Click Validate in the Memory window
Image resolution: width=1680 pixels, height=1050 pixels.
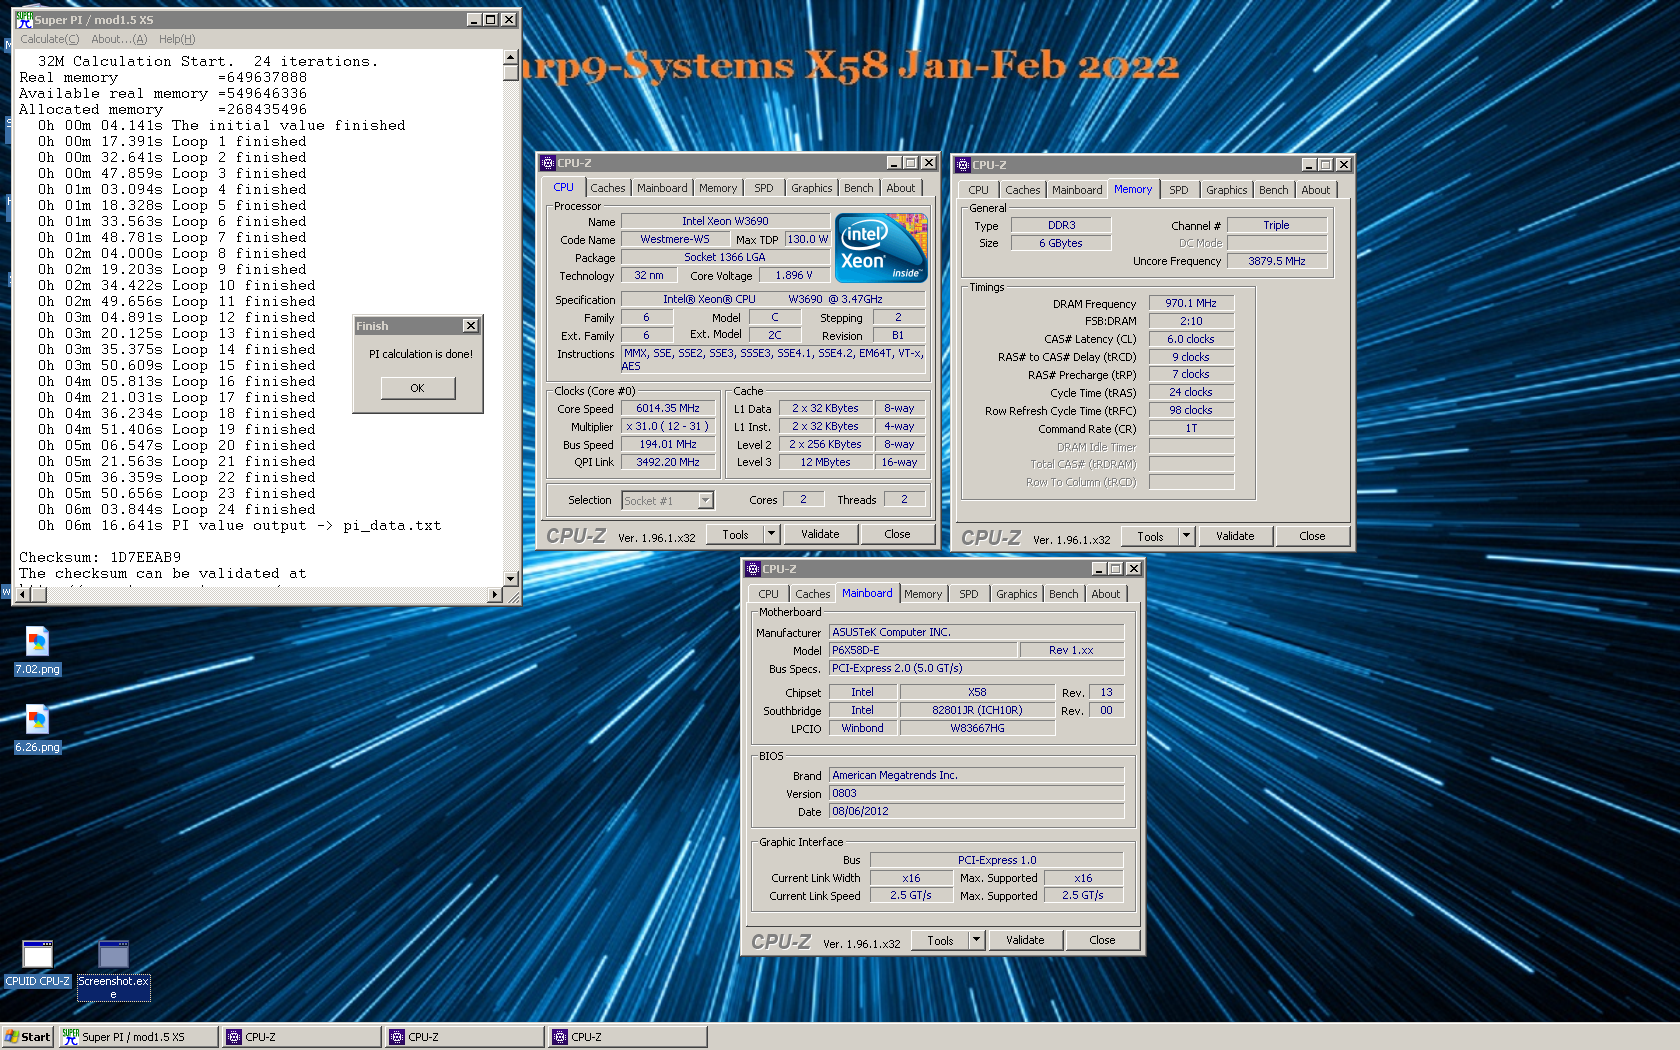(x=1235, y=537)
